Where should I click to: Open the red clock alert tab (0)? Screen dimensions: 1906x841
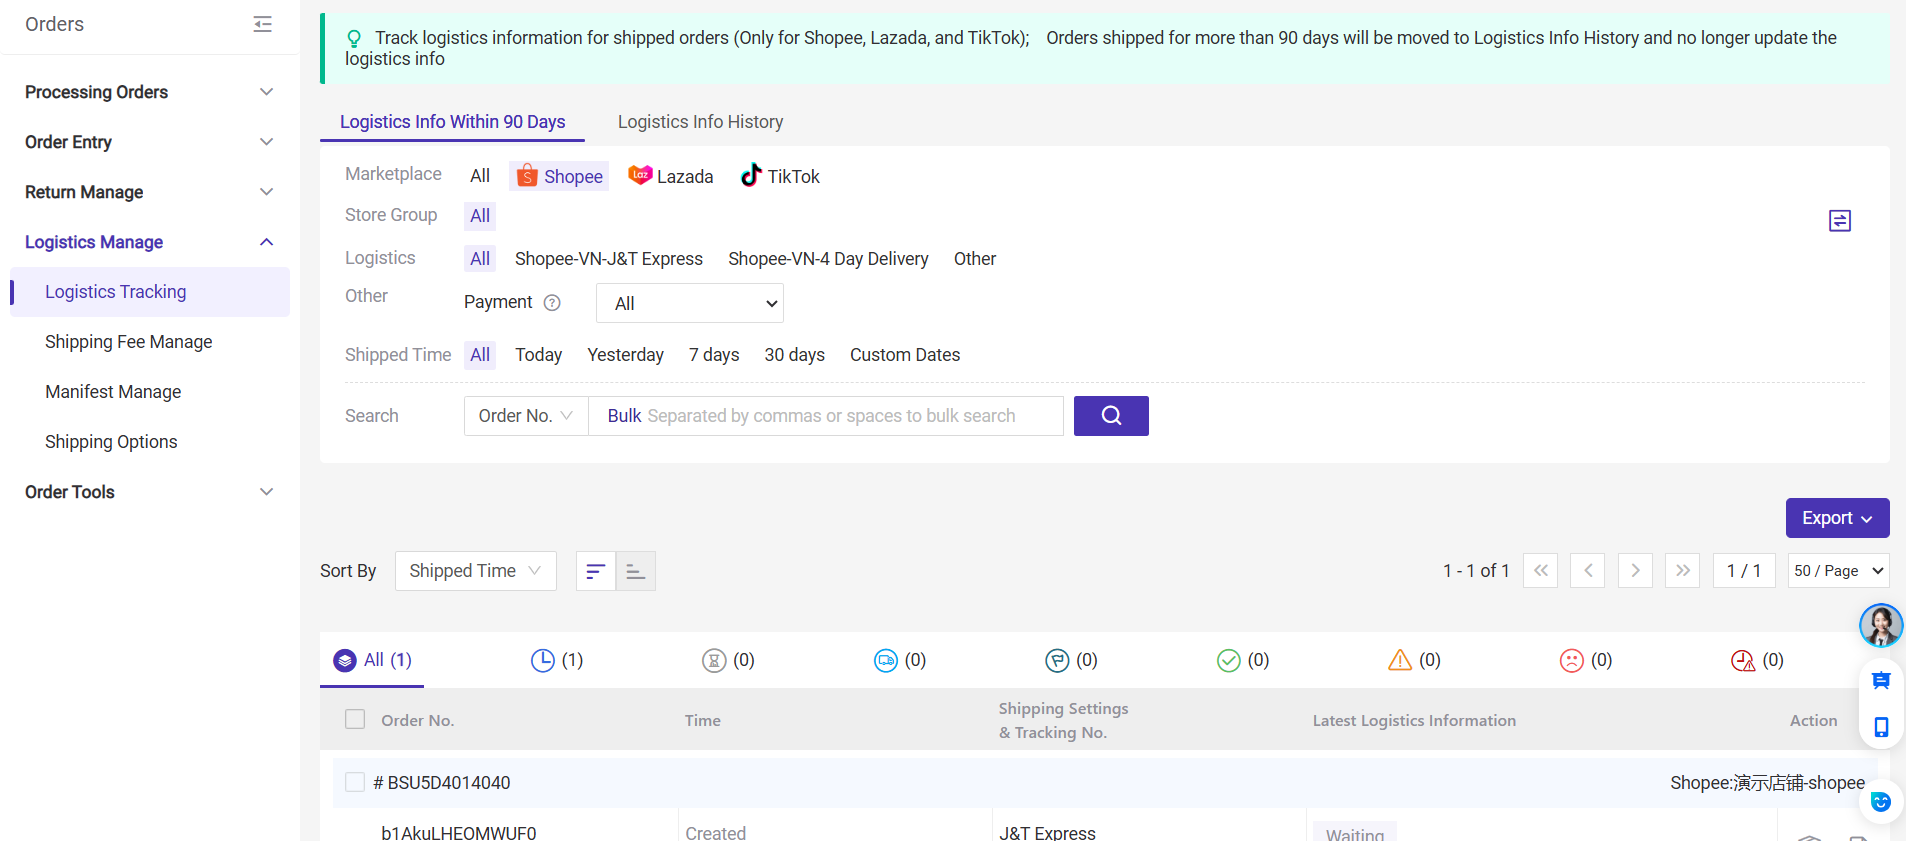tap(1757, 660)
